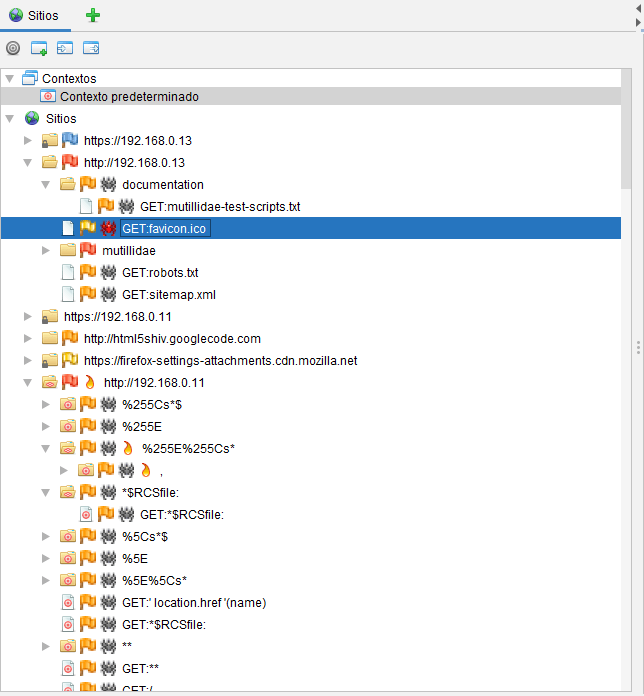
Task: Toggle show only URLs in scope button
Action: click(13, 48)
